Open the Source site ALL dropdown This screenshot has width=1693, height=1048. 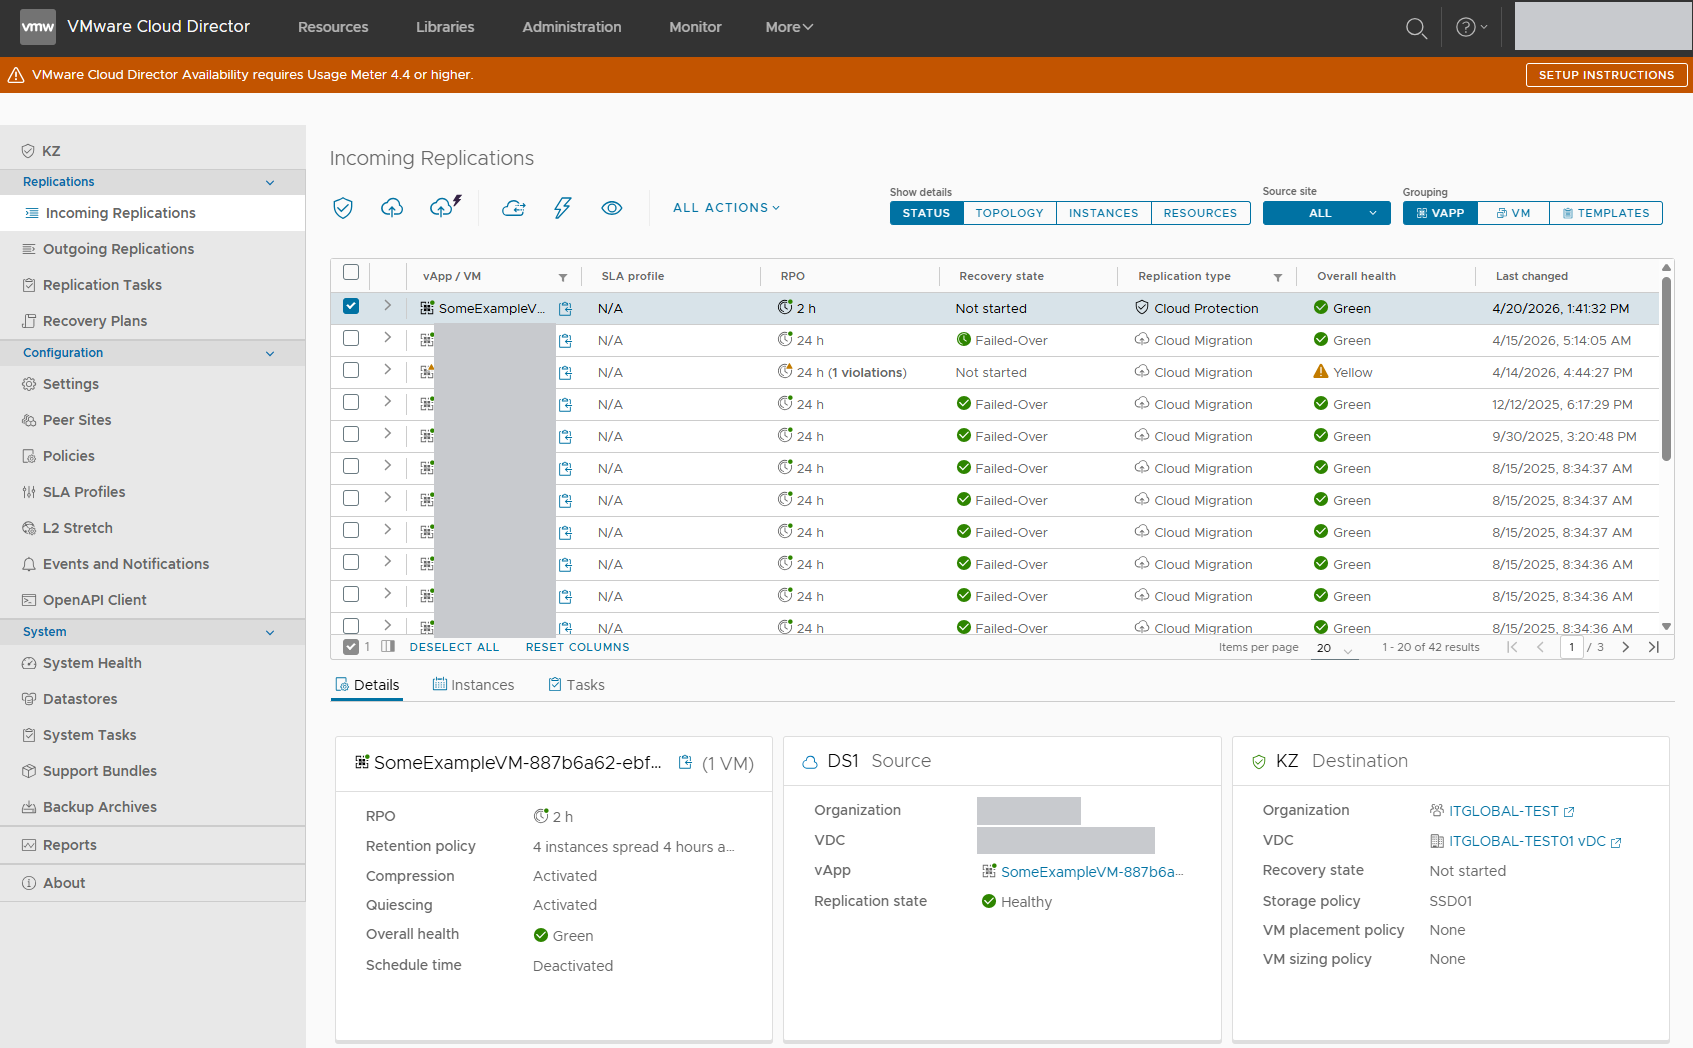coord(1326,213)
